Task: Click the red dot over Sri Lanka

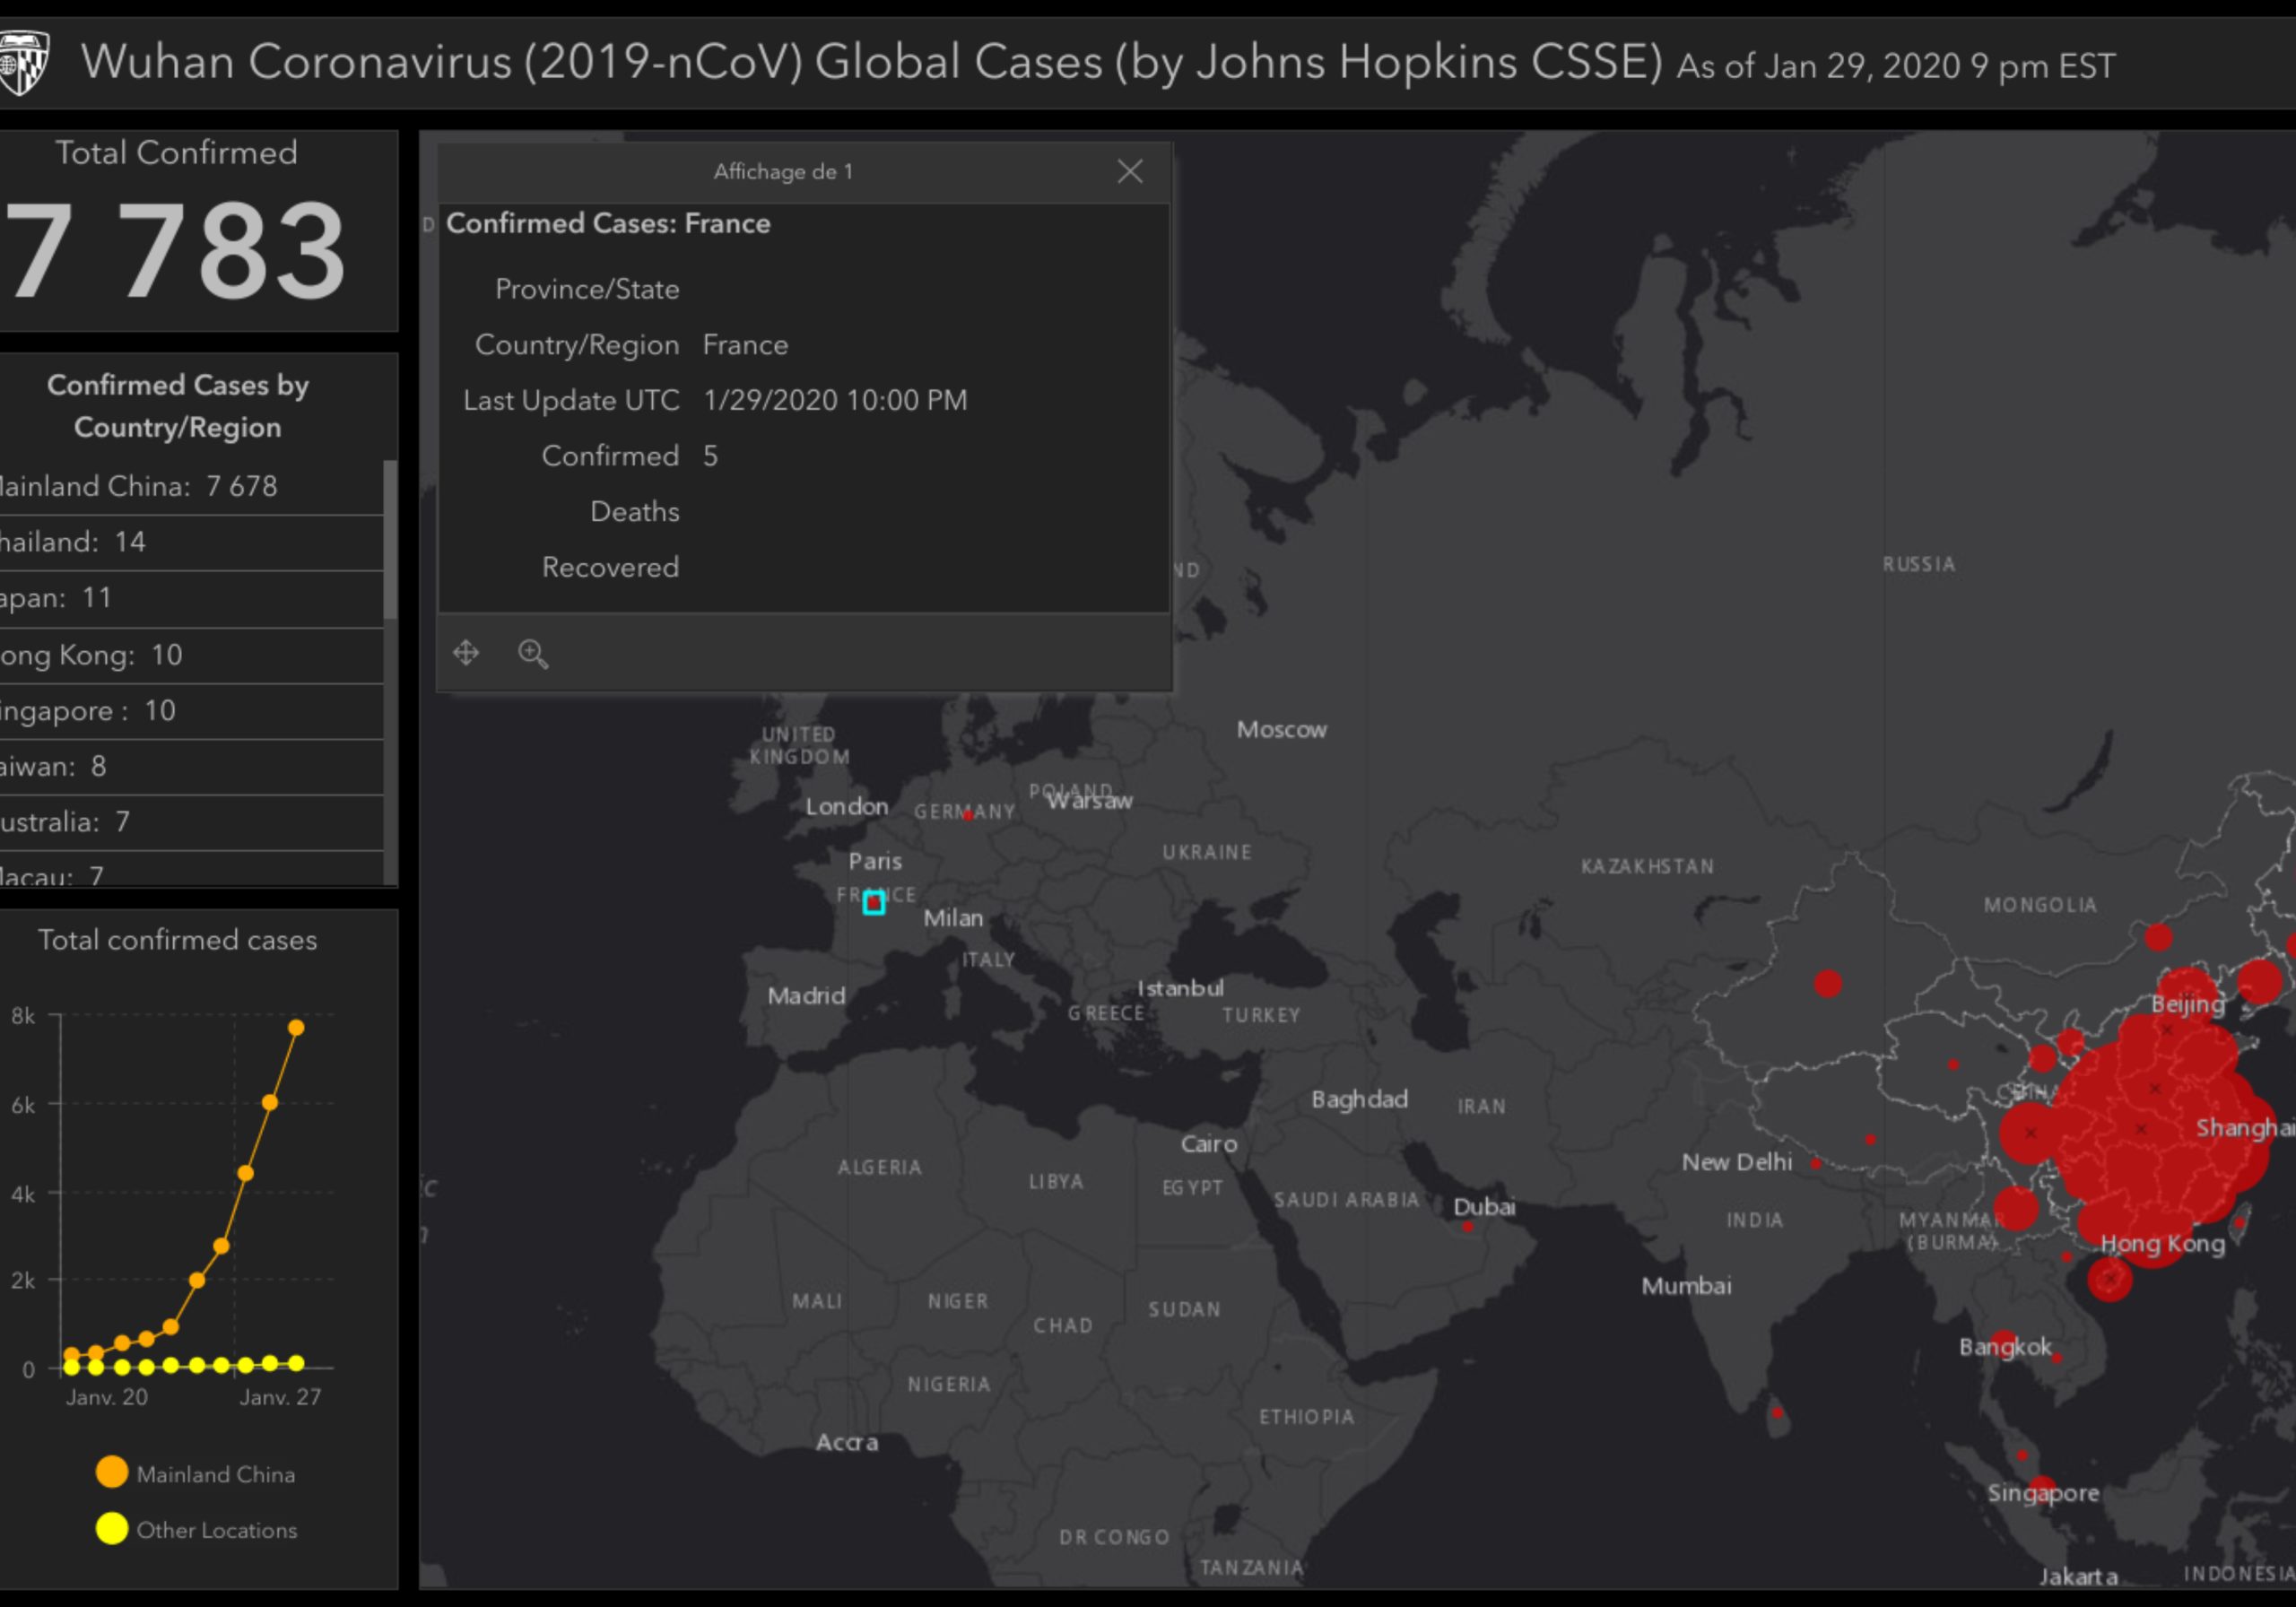Action: click(x=1777, y=1413)
